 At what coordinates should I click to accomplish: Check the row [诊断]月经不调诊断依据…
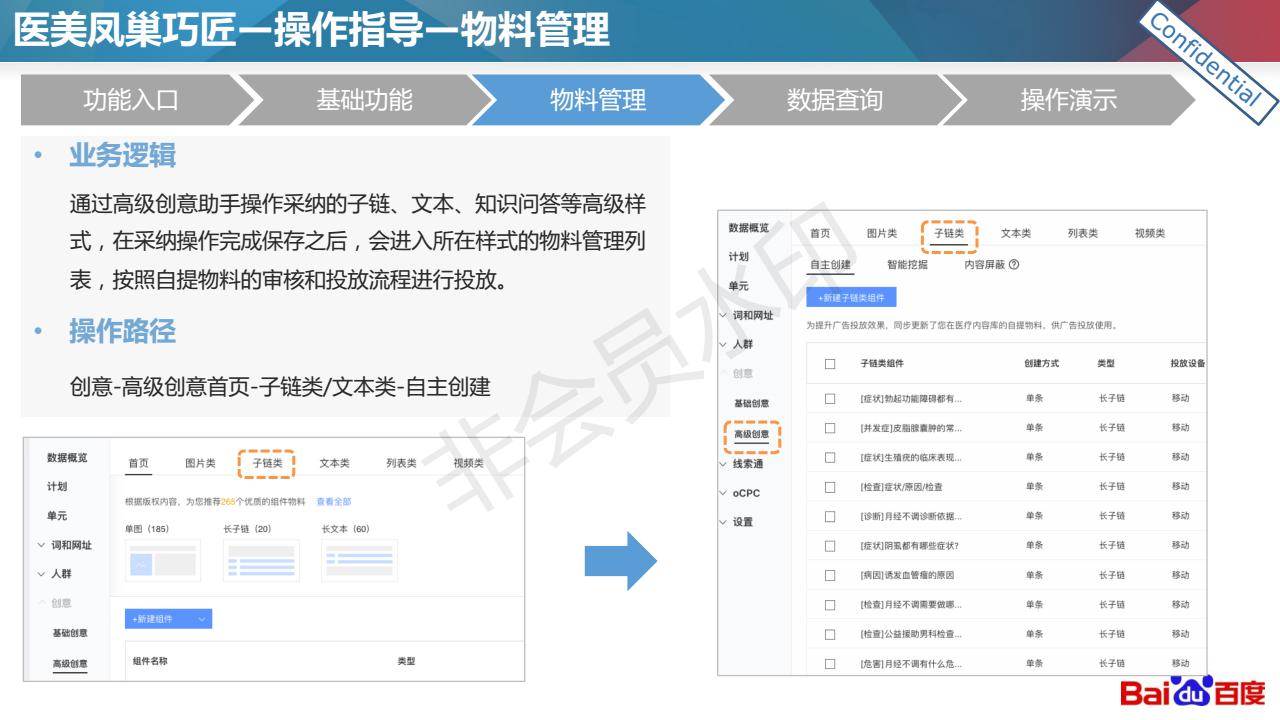point(830,516)
